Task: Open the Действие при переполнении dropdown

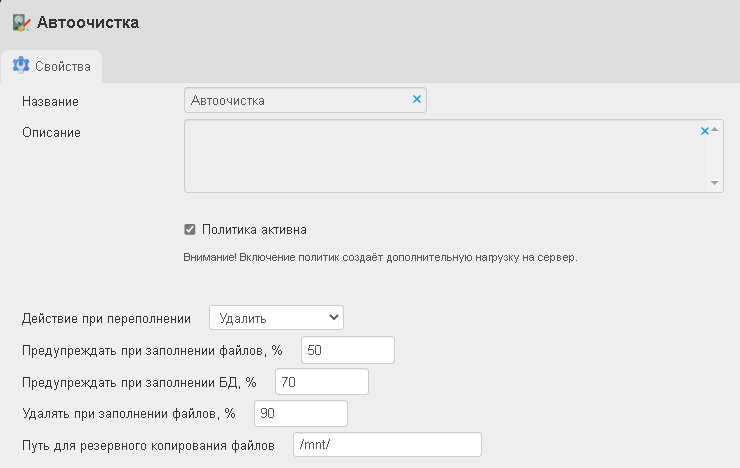Action: pyautogui.click(x=276, y=318)
